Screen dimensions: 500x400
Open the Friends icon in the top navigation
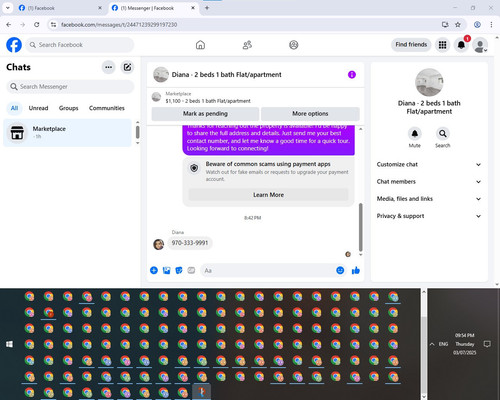(x=247, y=45)
